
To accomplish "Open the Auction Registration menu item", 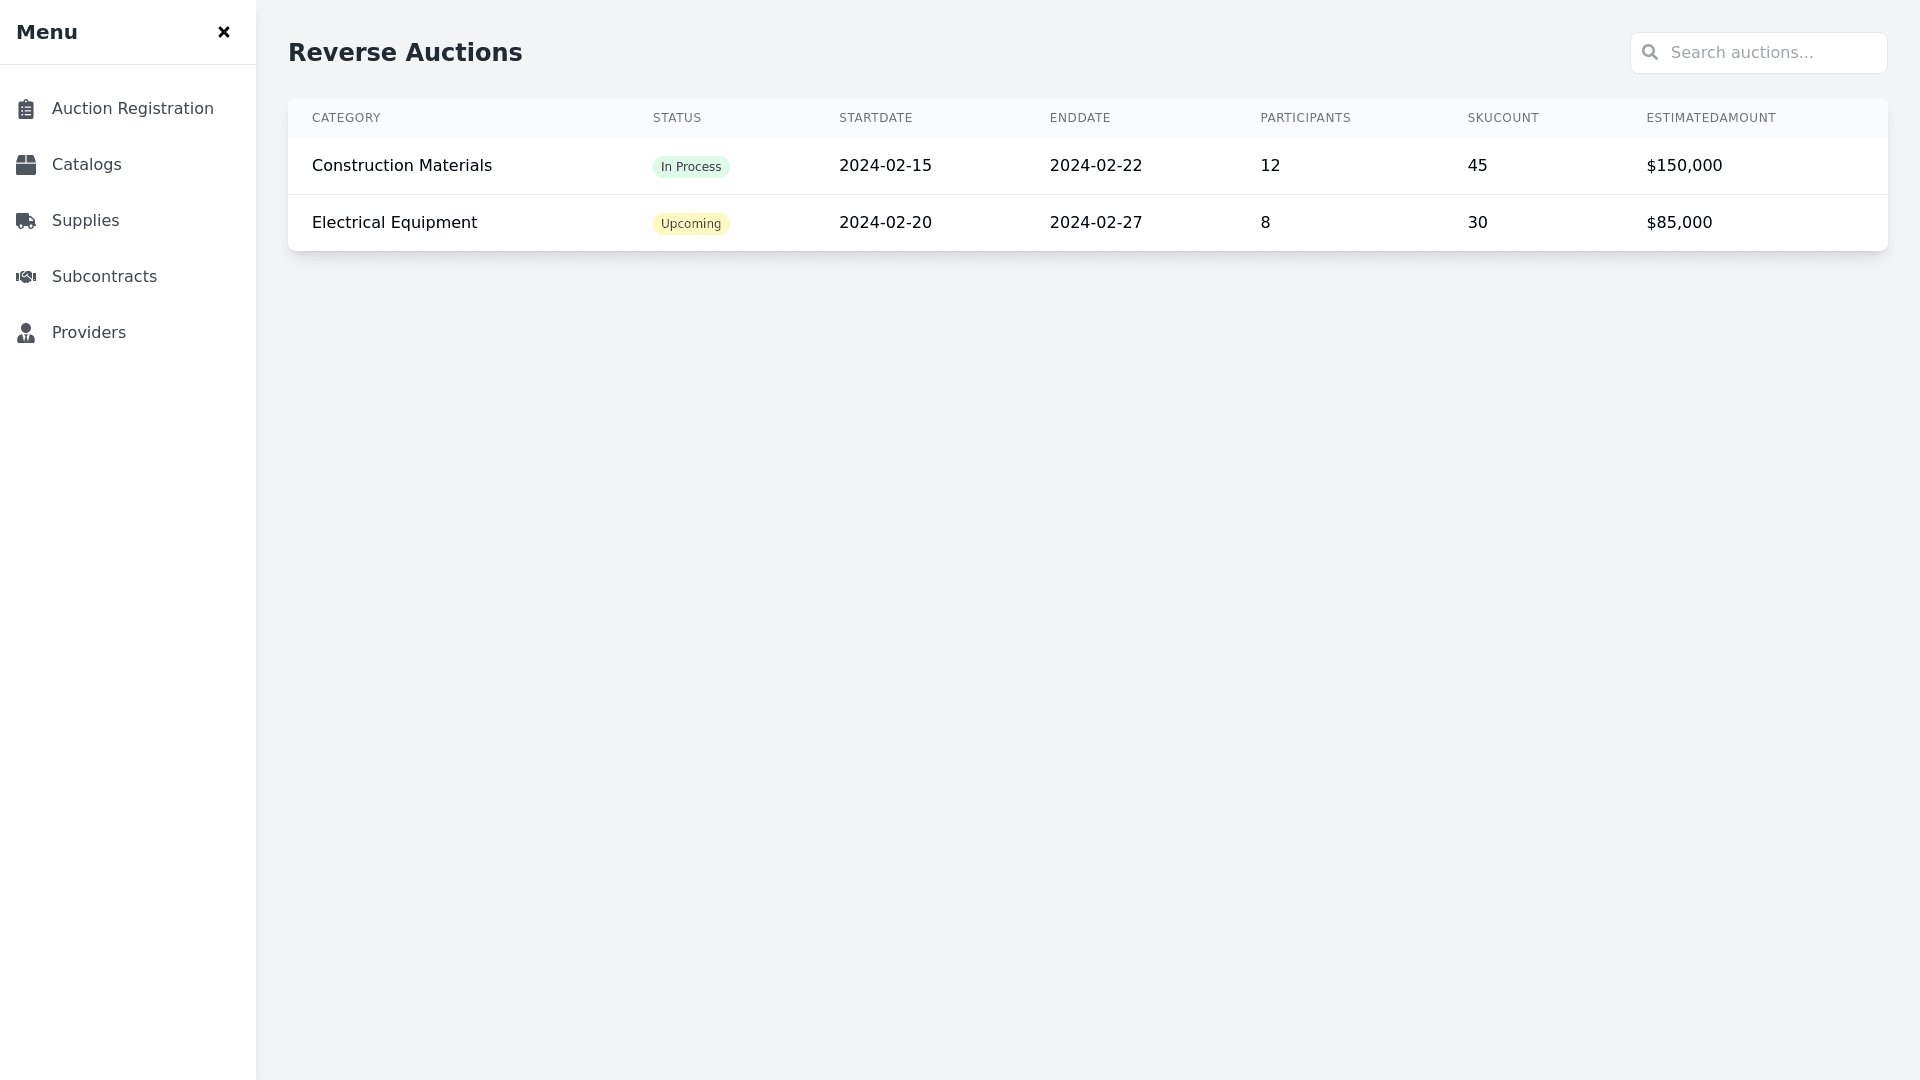I will [132, 109].
